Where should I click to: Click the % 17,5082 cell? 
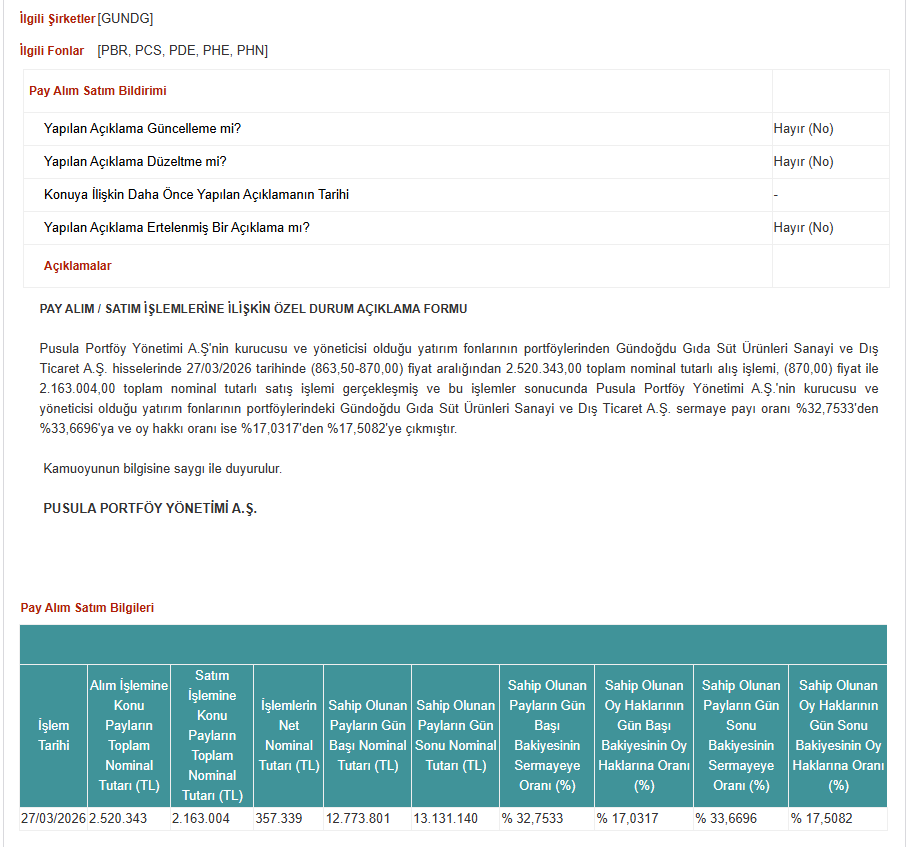838,819
